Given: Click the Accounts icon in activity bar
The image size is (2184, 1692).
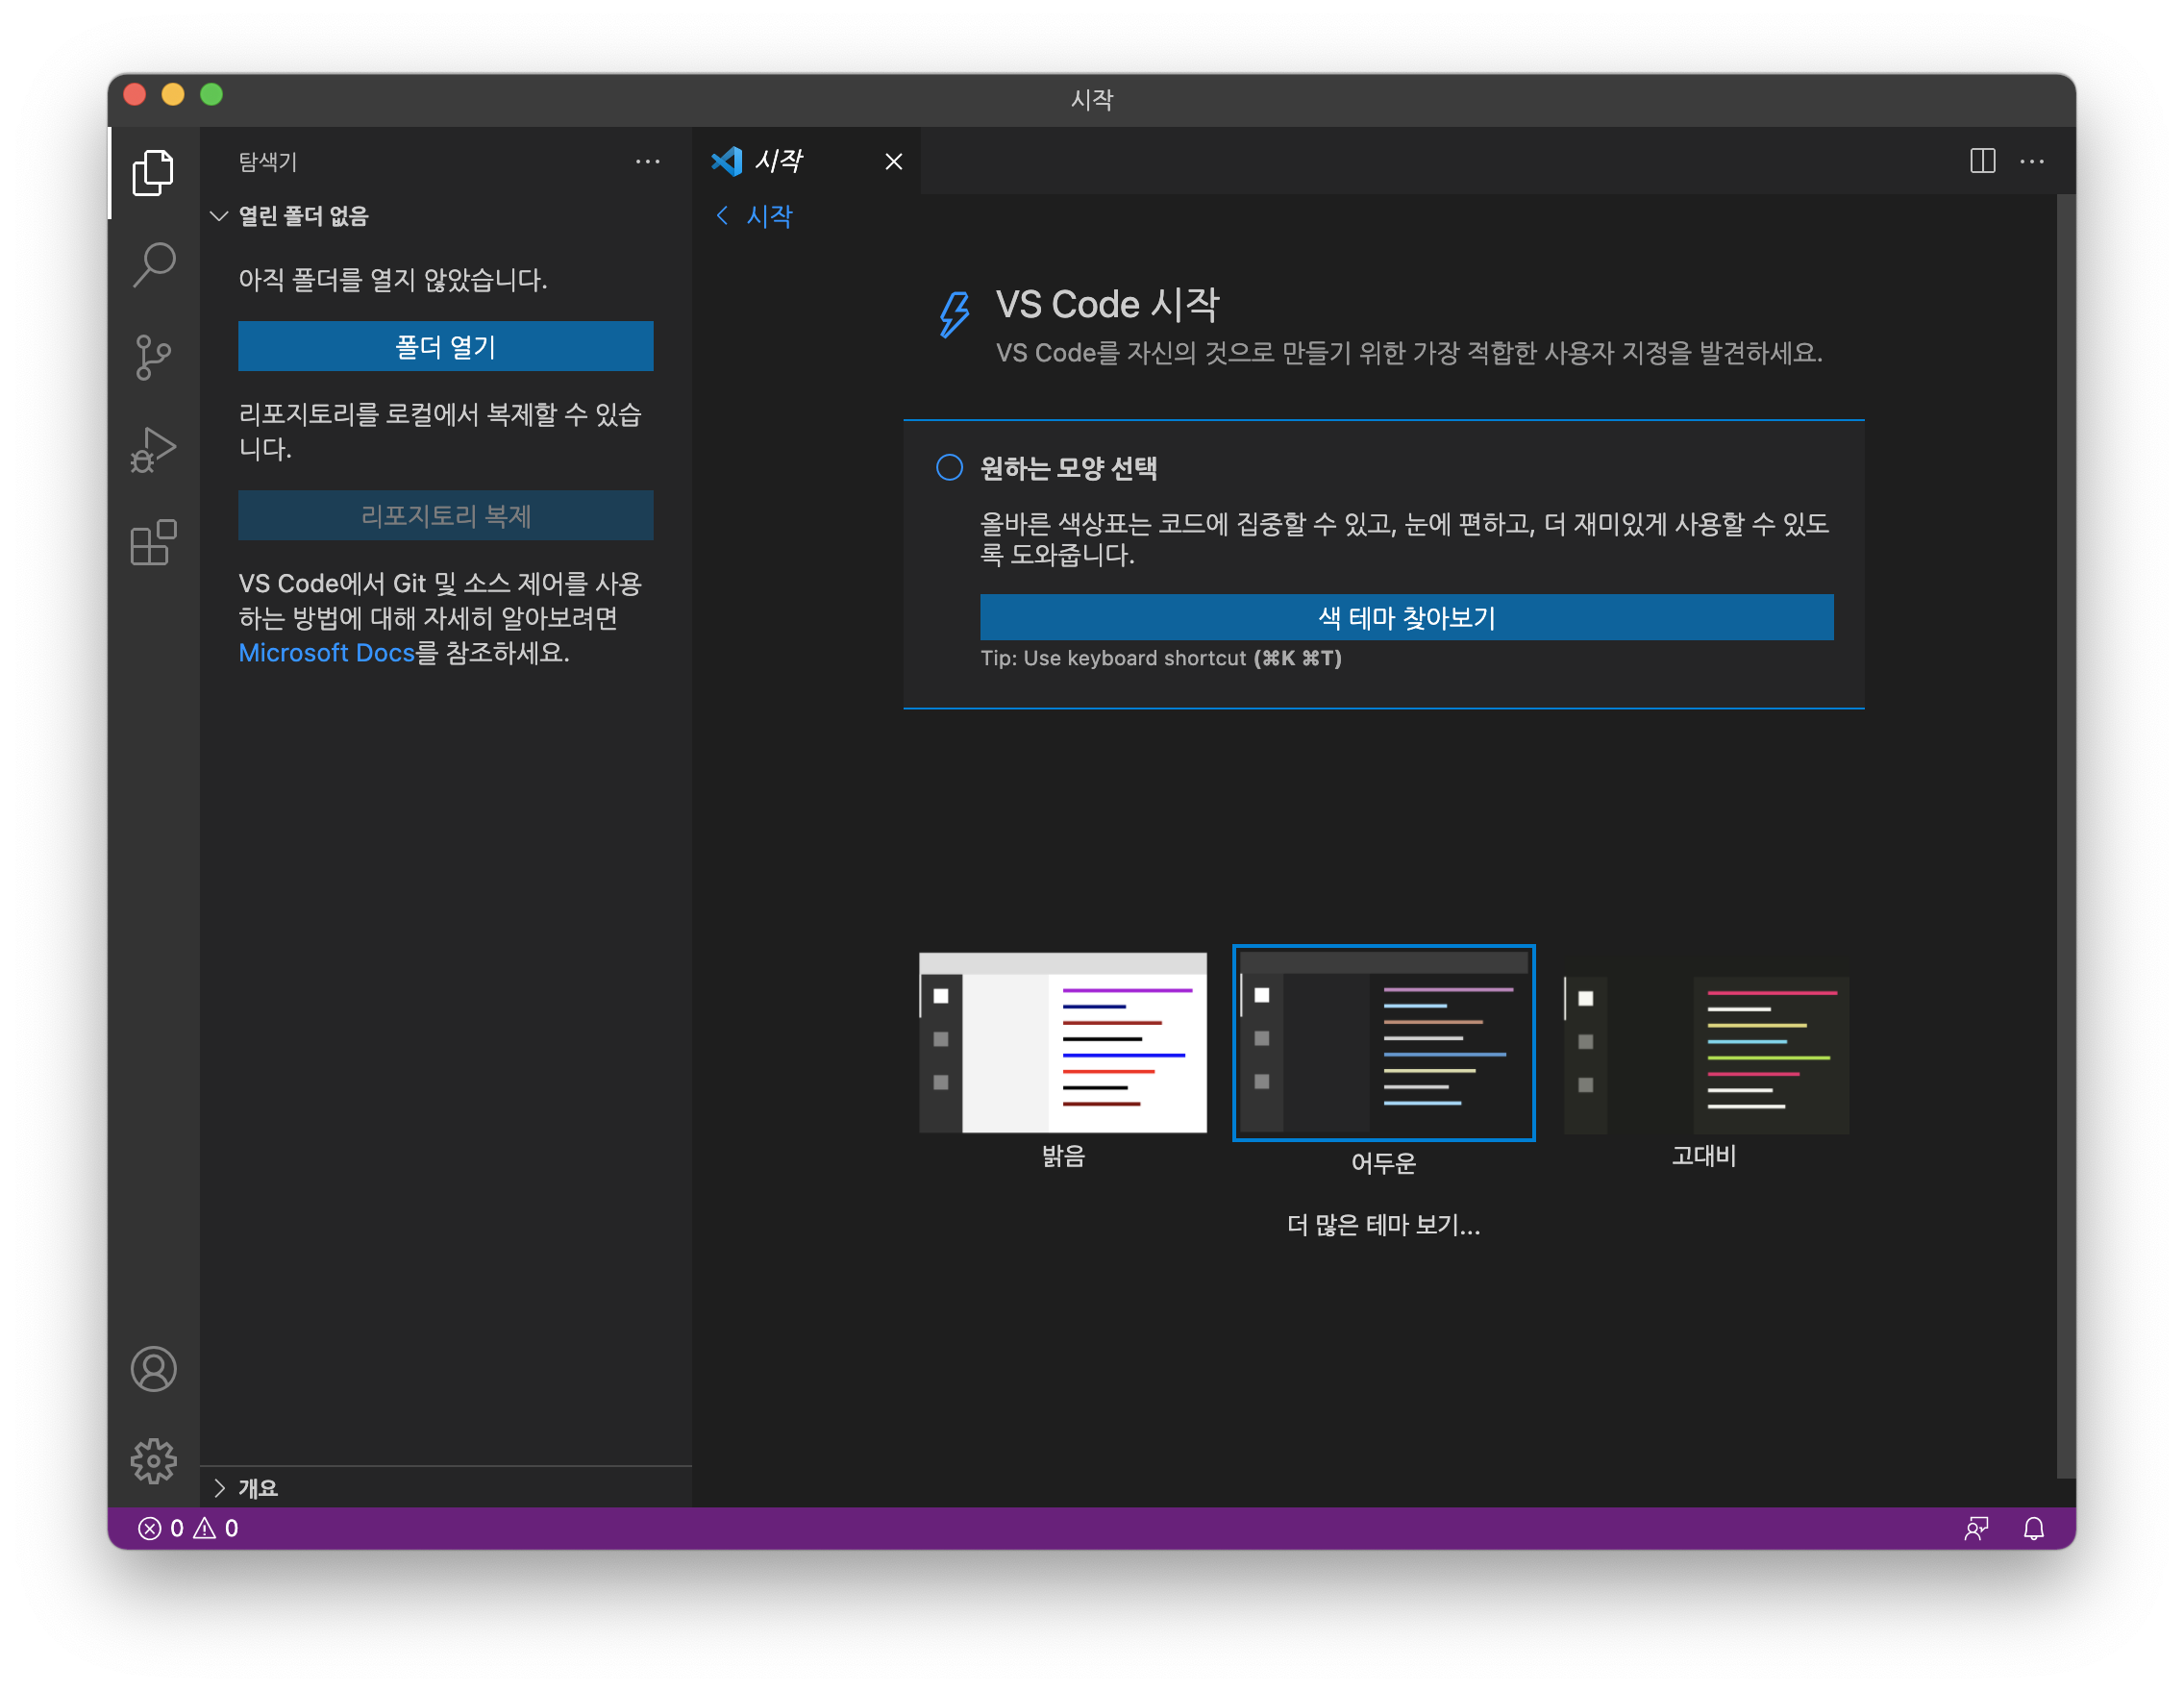Looking at the screenshot, I should coord(153,1368).
